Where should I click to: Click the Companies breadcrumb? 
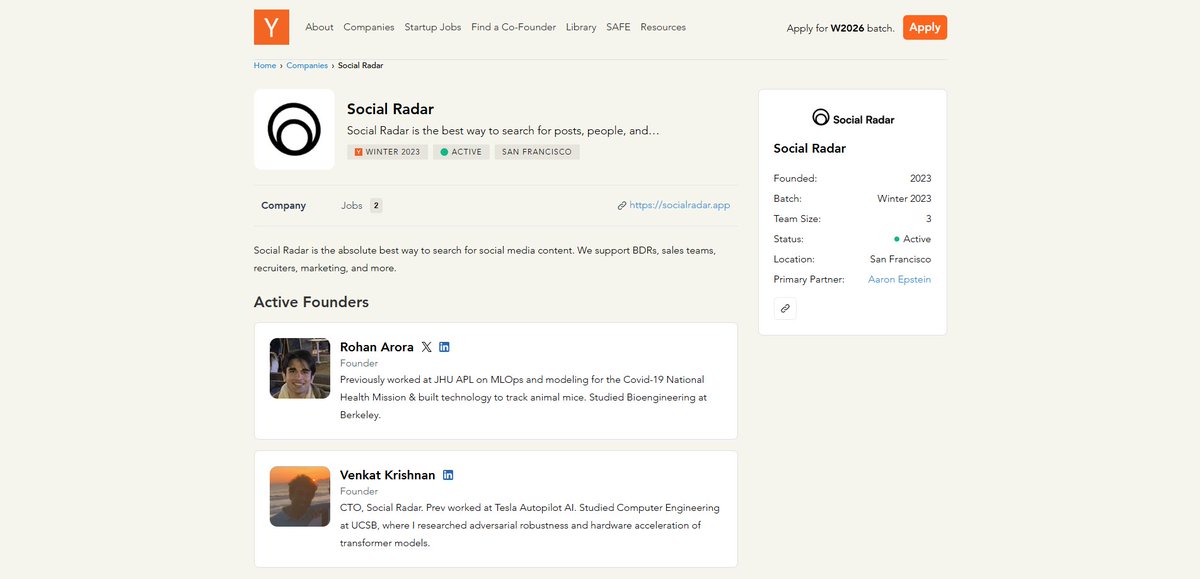[x=307, y=64]
